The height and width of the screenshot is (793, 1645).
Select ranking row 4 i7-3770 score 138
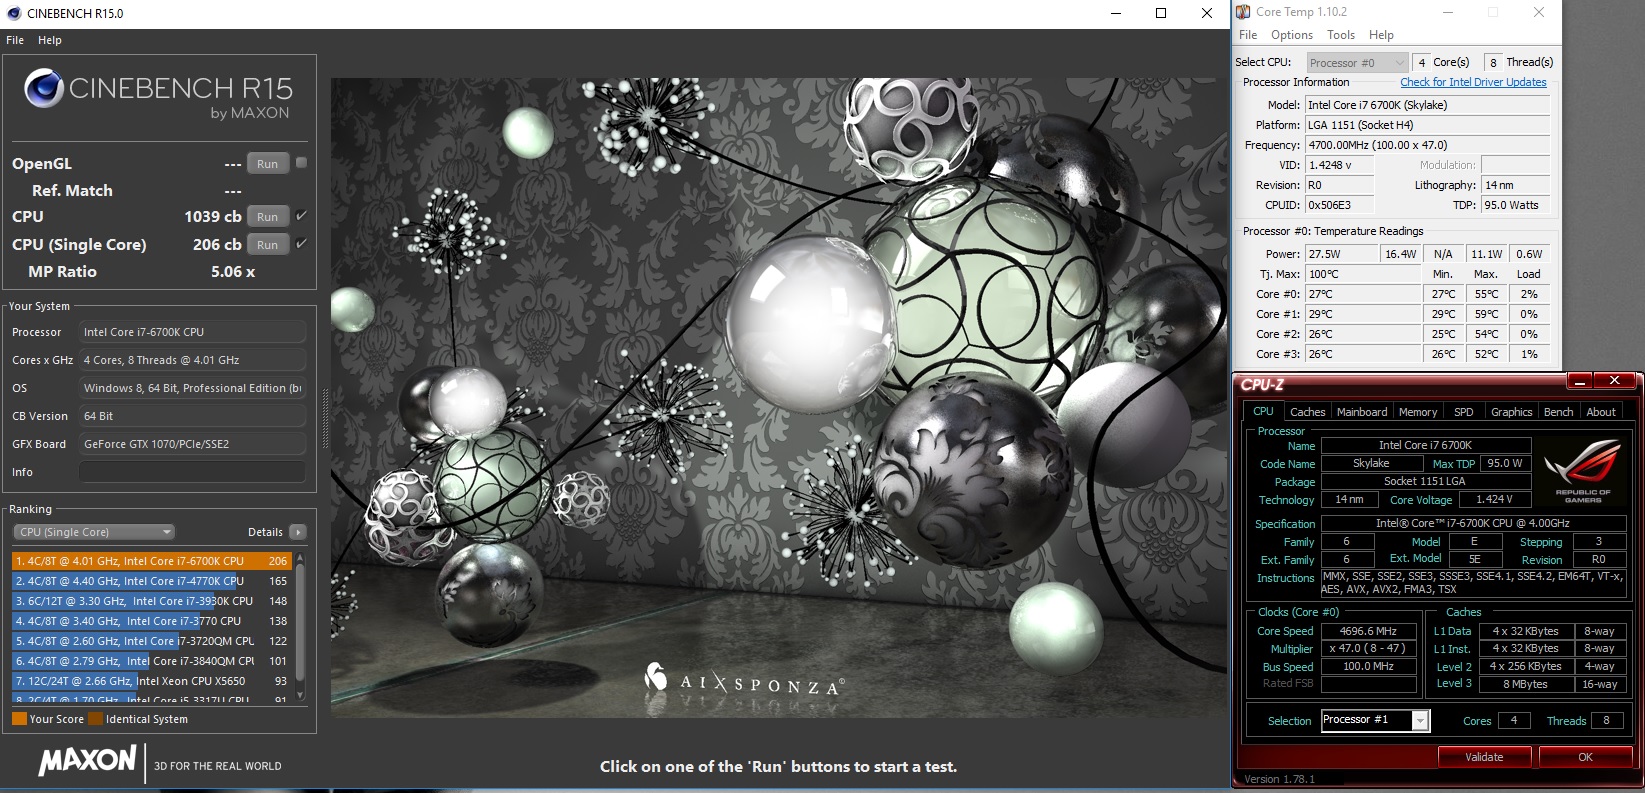point(151,621)
